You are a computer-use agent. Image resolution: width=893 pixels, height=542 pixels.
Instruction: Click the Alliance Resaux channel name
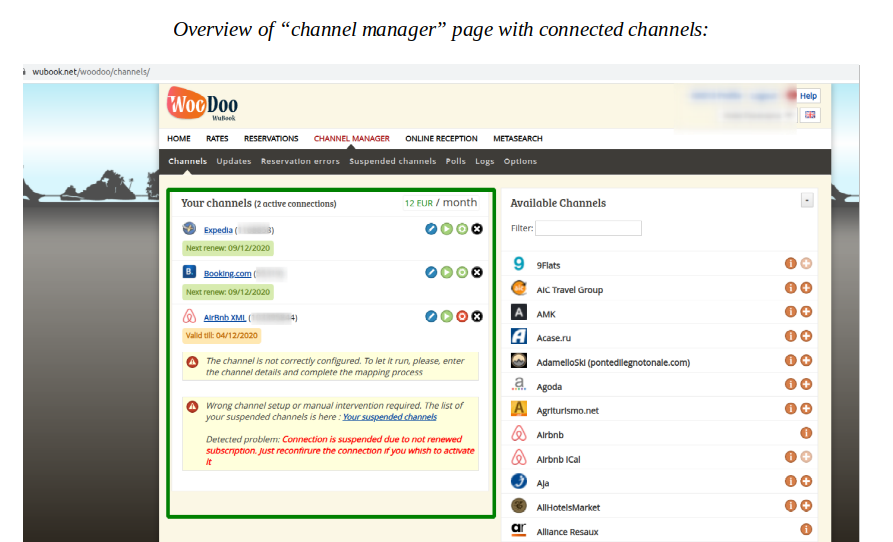(x=567, y=532)
